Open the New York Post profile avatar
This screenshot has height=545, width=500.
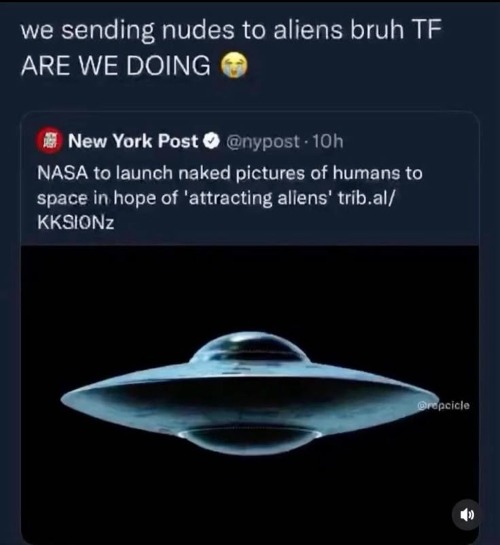pos(49,141)
